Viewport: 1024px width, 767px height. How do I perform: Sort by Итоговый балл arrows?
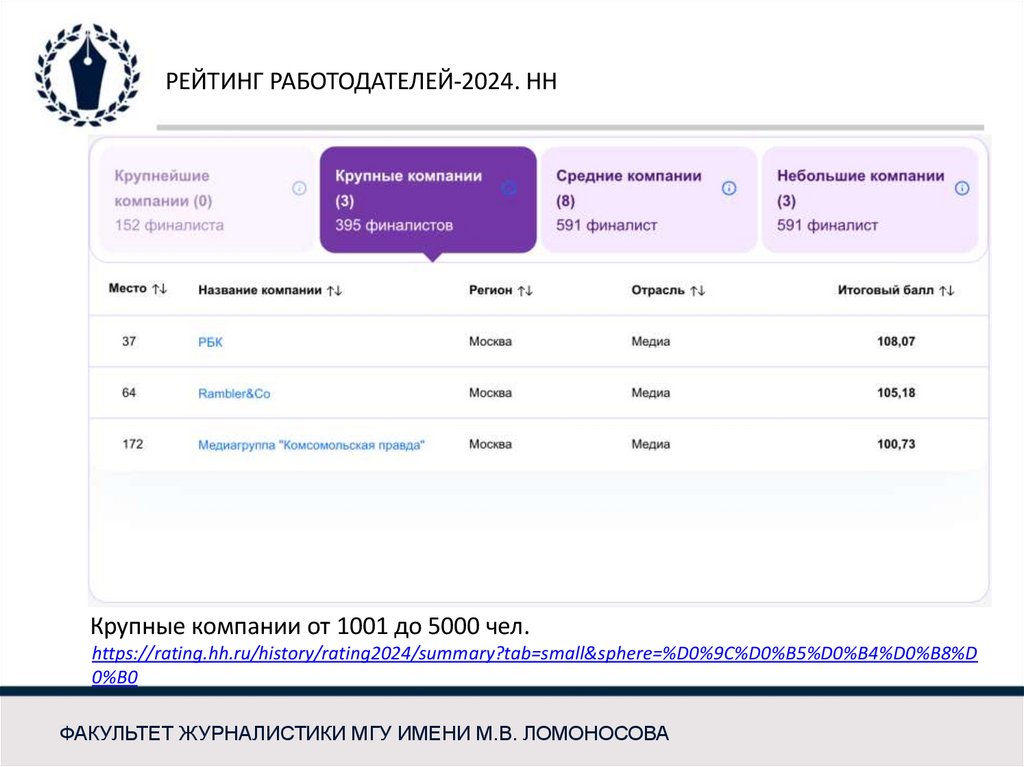[947, 290]
